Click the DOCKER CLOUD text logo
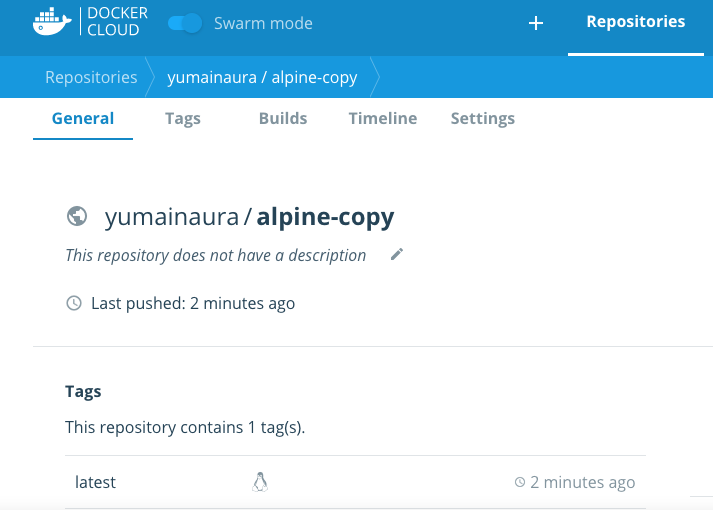This screenshot has width=713, height=510. (117, 21)
